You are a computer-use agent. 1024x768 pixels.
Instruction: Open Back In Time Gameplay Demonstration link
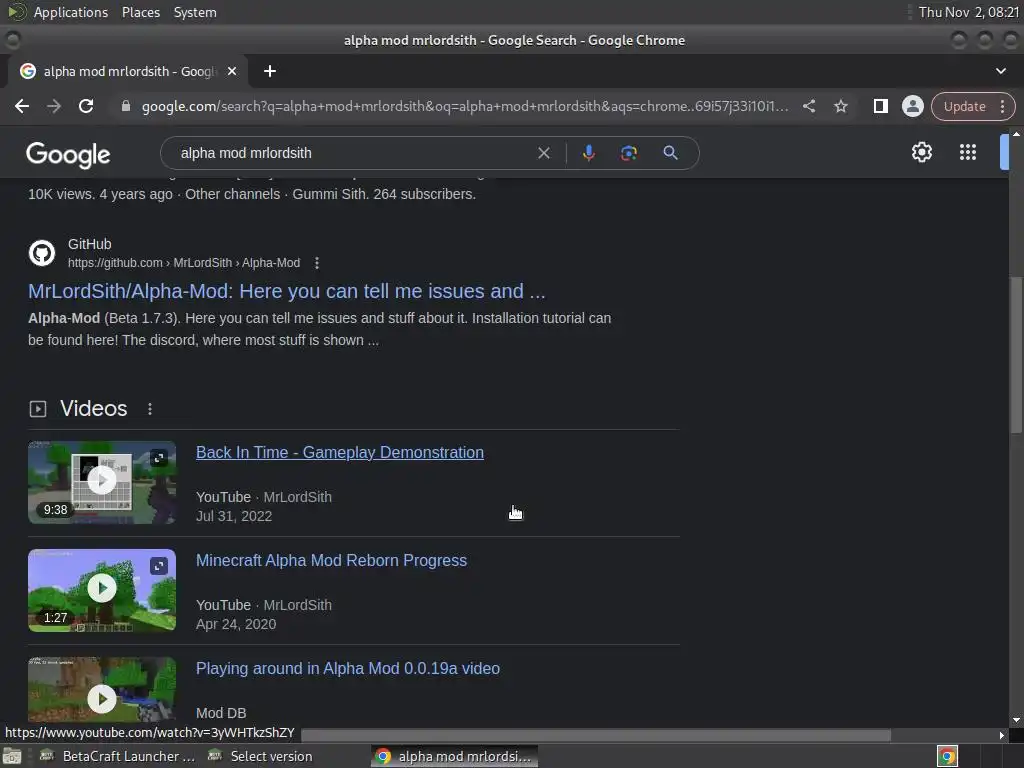pyautogui.click(x=340, y=453)
